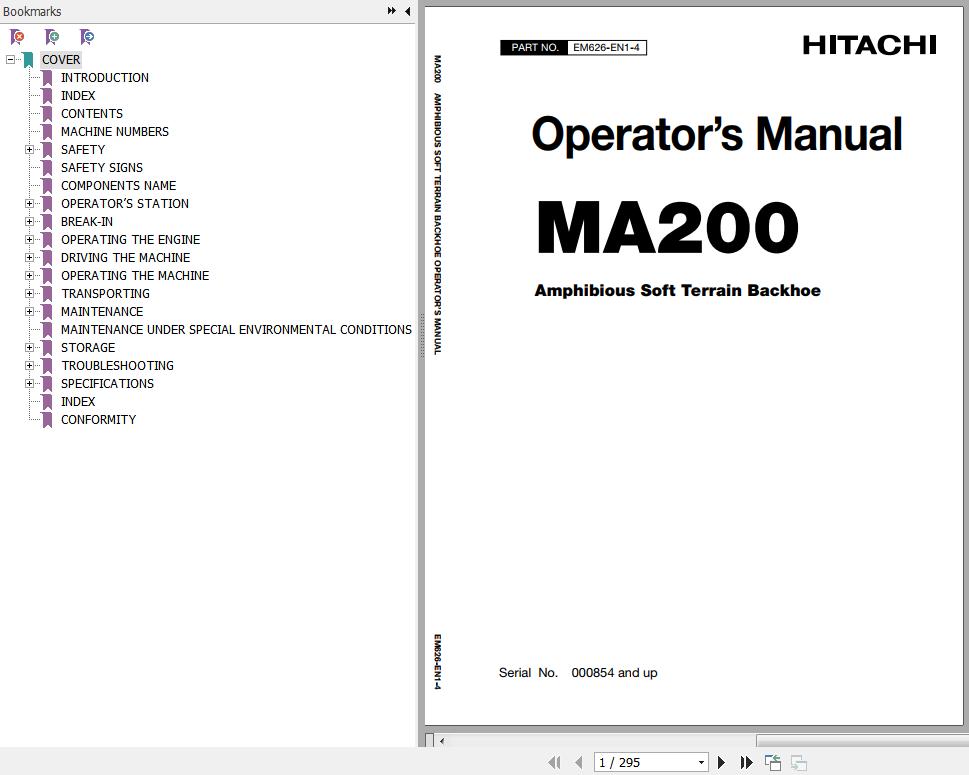Jump to the TRANSPORTING bookmark
The width and height of the screenshot is (969, 775).
tap(105, 293)
